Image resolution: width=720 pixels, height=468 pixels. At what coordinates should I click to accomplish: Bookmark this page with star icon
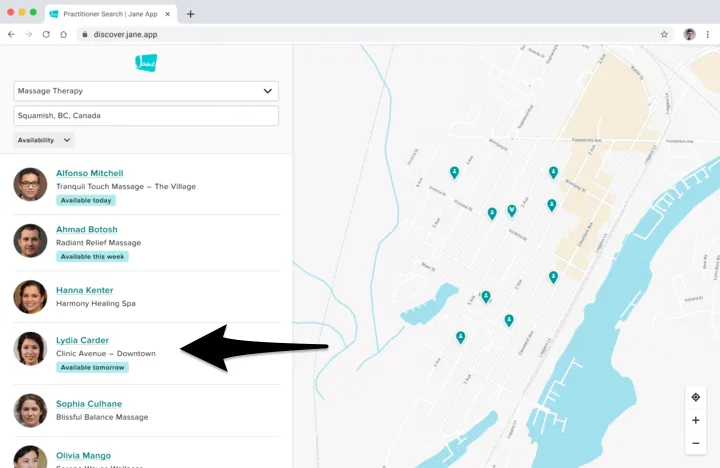pos(664,34)
